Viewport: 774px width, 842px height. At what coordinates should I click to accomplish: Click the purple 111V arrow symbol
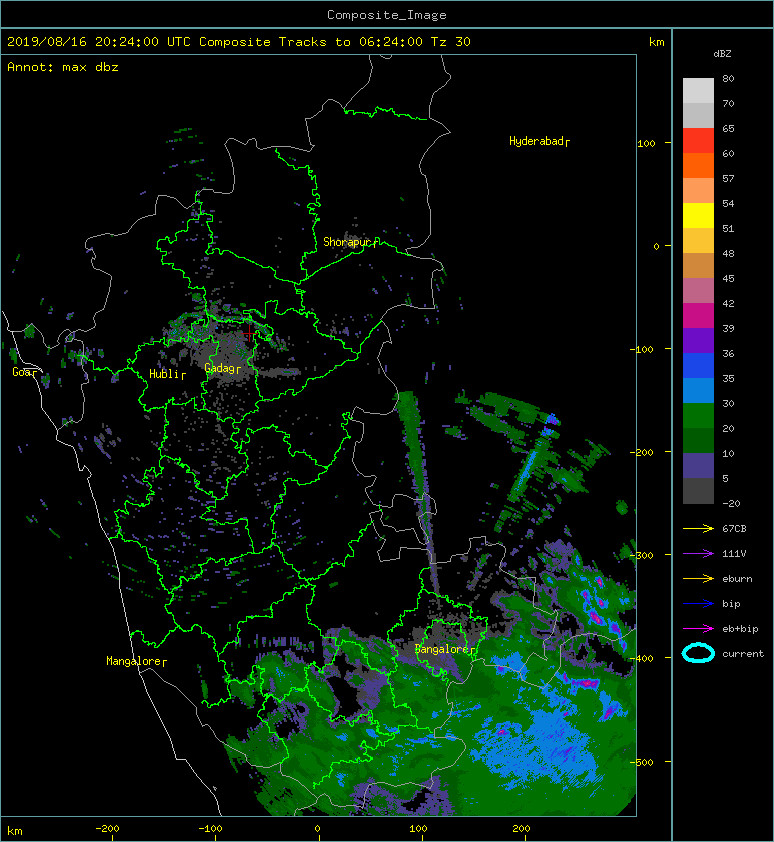698,554
